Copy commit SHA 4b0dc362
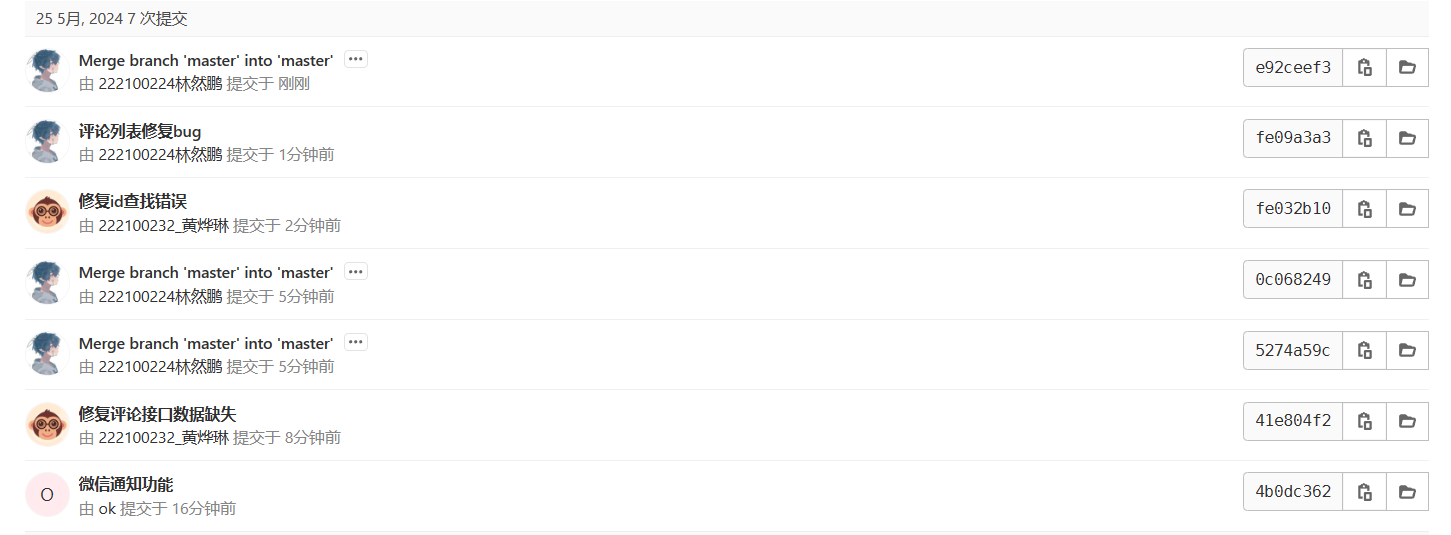This screenshot has width=1451, height=535. 1364,492
